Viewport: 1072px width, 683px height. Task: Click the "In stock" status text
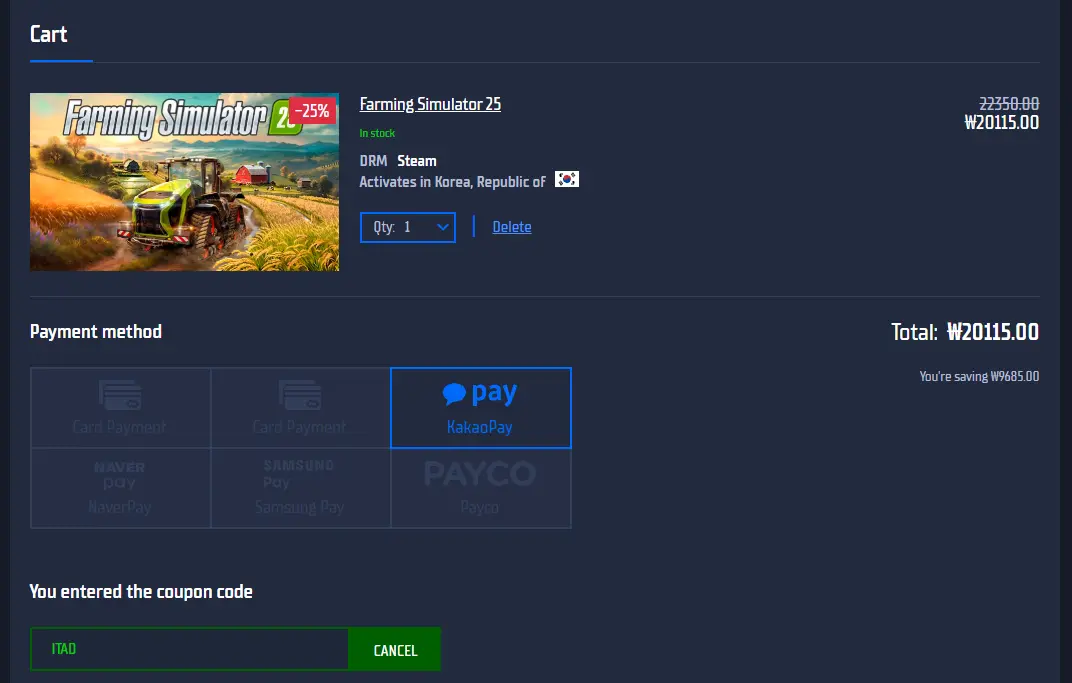tap(377, 133)
